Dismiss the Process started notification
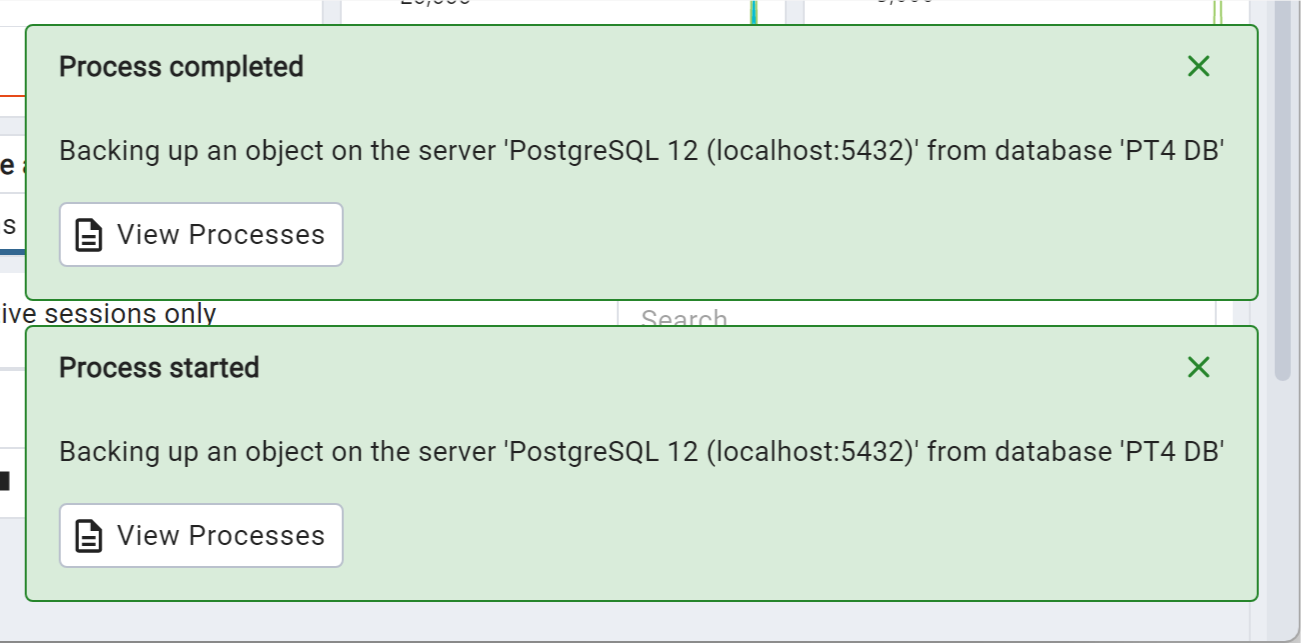1301x643 pixels. pyautogui.click(x=1198, y=368)
